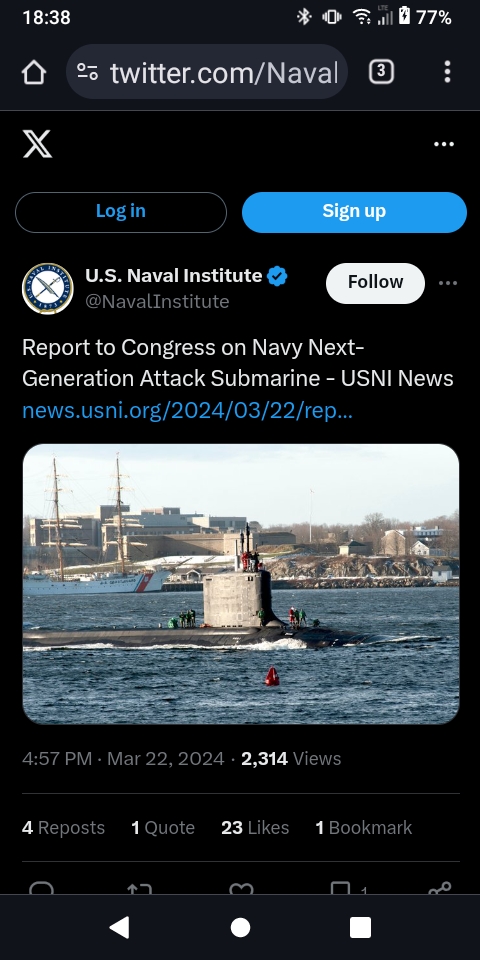This screenshot has height=960, width=480.
Task: Click the Log in button
Action: coord(121,212)
